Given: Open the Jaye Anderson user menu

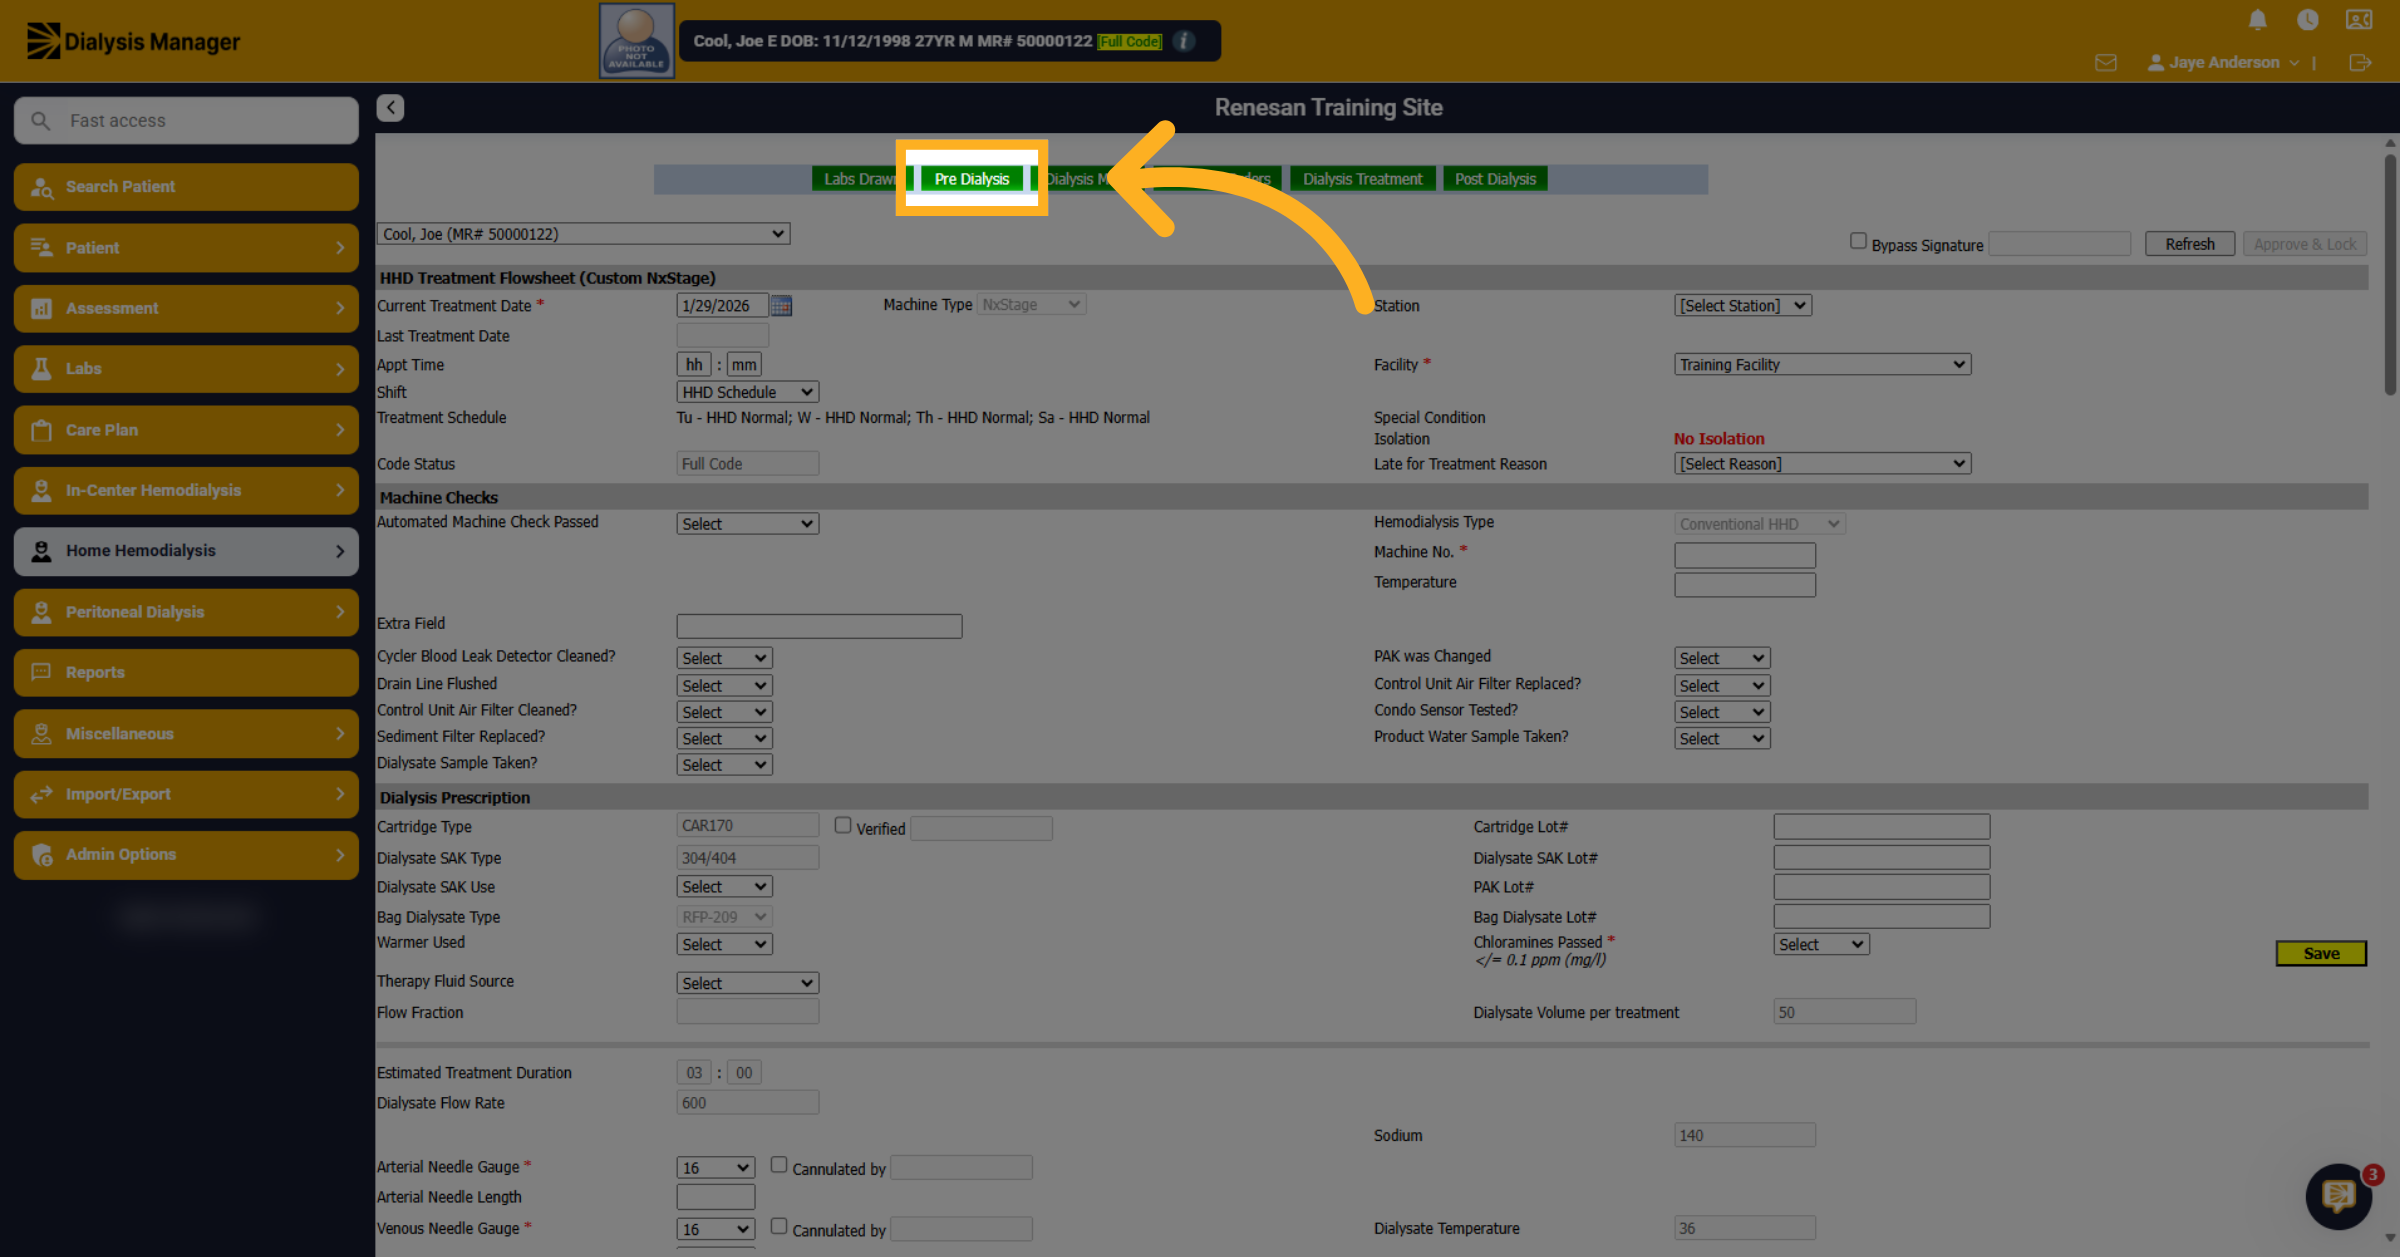Looking at the screenshot, I should 2224,63.
